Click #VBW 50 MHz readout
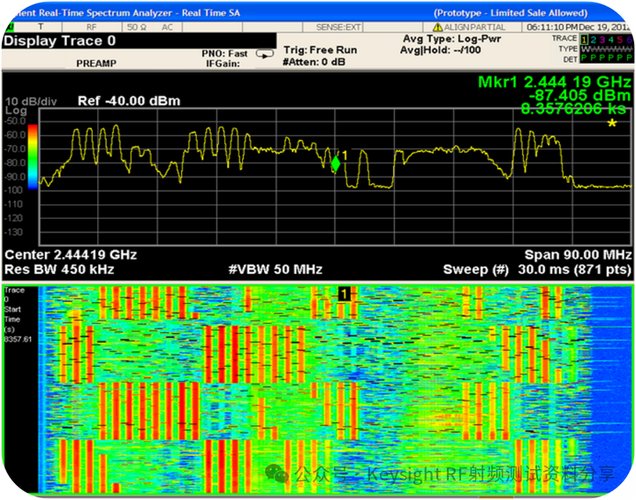Image resolution: width=636 pixels, height=500 pixels. tap(275, 269)
